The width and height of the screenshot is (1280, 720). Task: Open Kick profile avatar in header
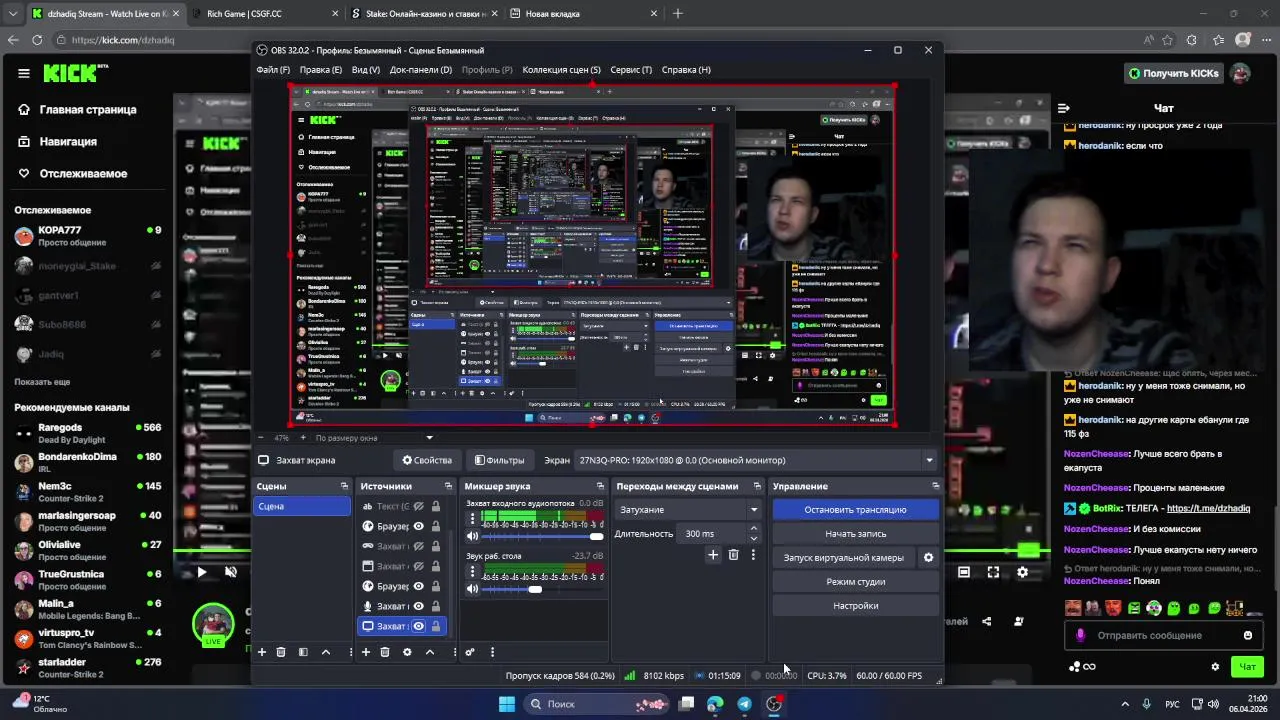[1241, 73]
